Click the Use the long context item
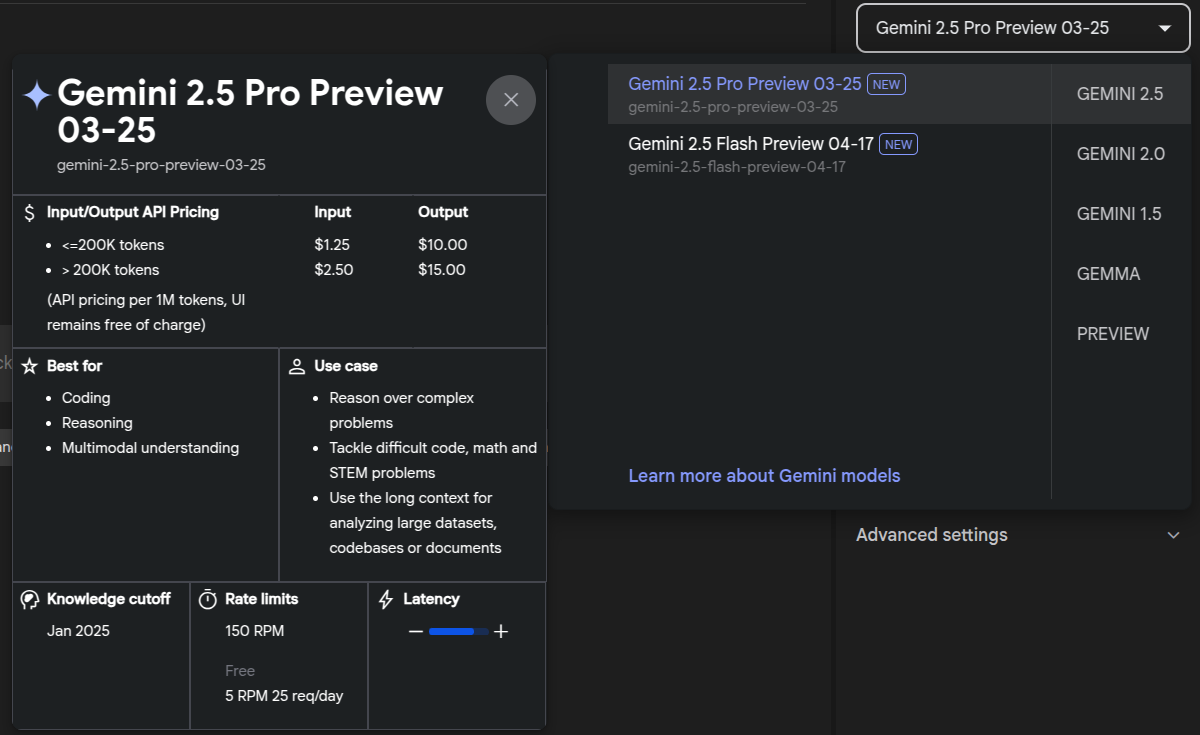Image resolution: width=1200 pixels, height=735 pixels. (x=415, y=523)
